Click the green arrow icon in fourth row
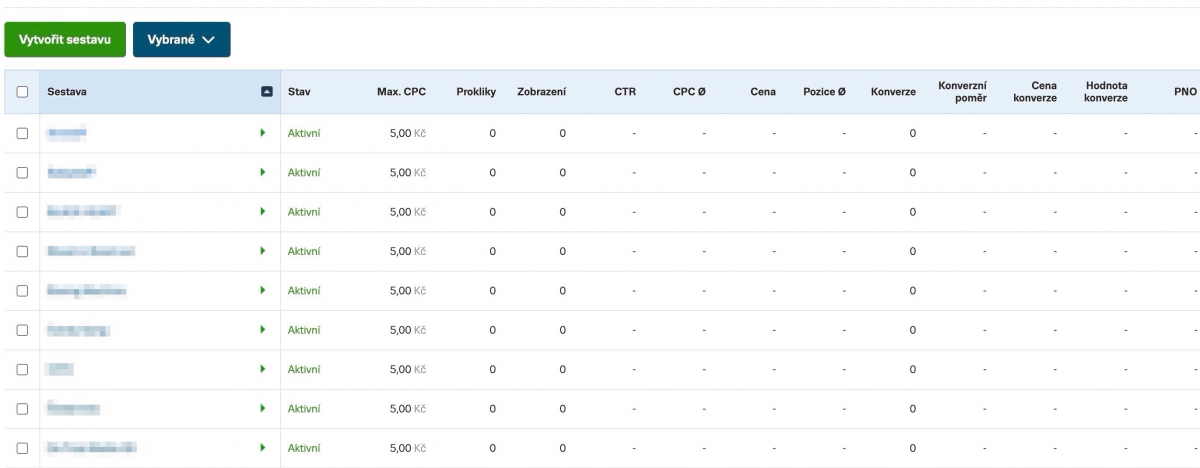The width and height of the screenshot is (1200, 468). point(262,251)
